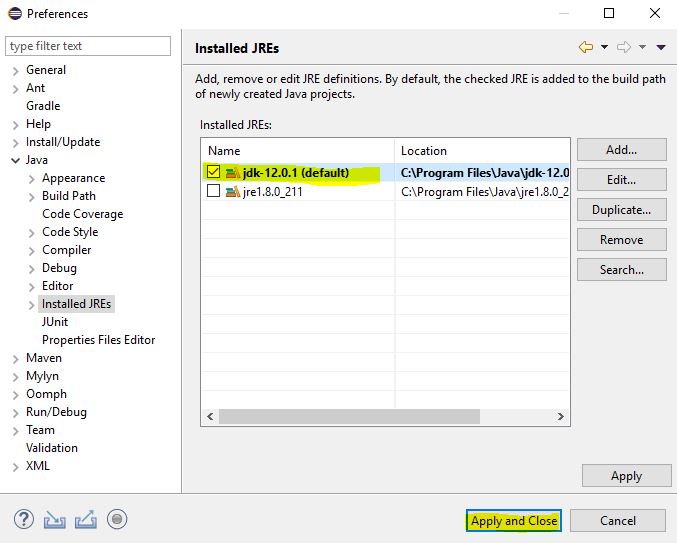677x543 pixels.
Task: Click the horizontal scrollbar thumb
Action: tap(349, 417)
